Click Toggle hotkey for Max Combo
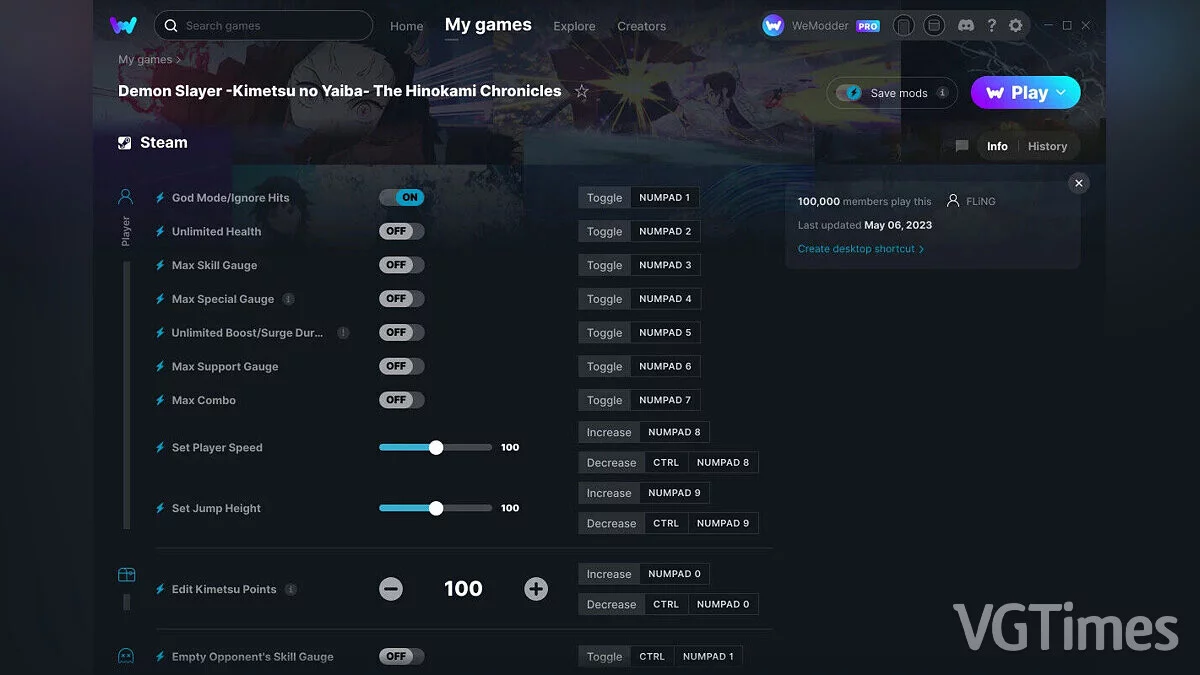Viewport: 1200px width, 675px height. coord(604,400)
